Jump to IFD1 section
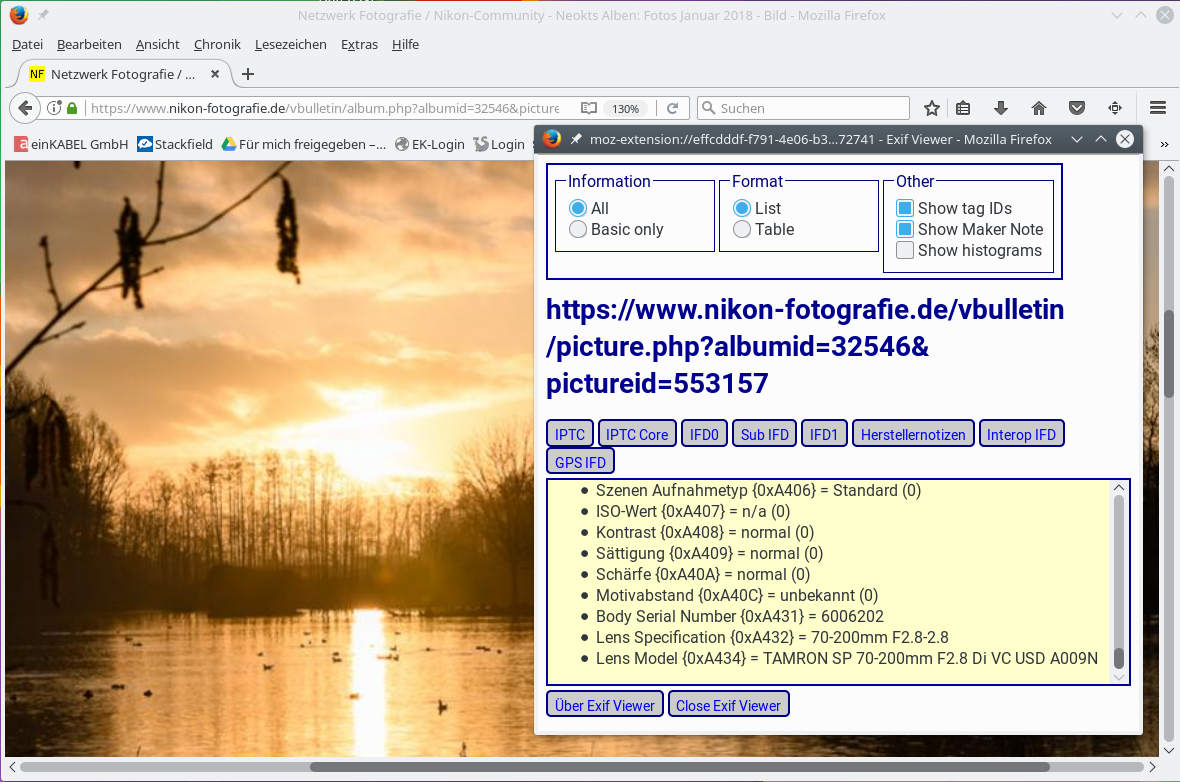This screenshot has width=1180, height=782. coord(824,434)
